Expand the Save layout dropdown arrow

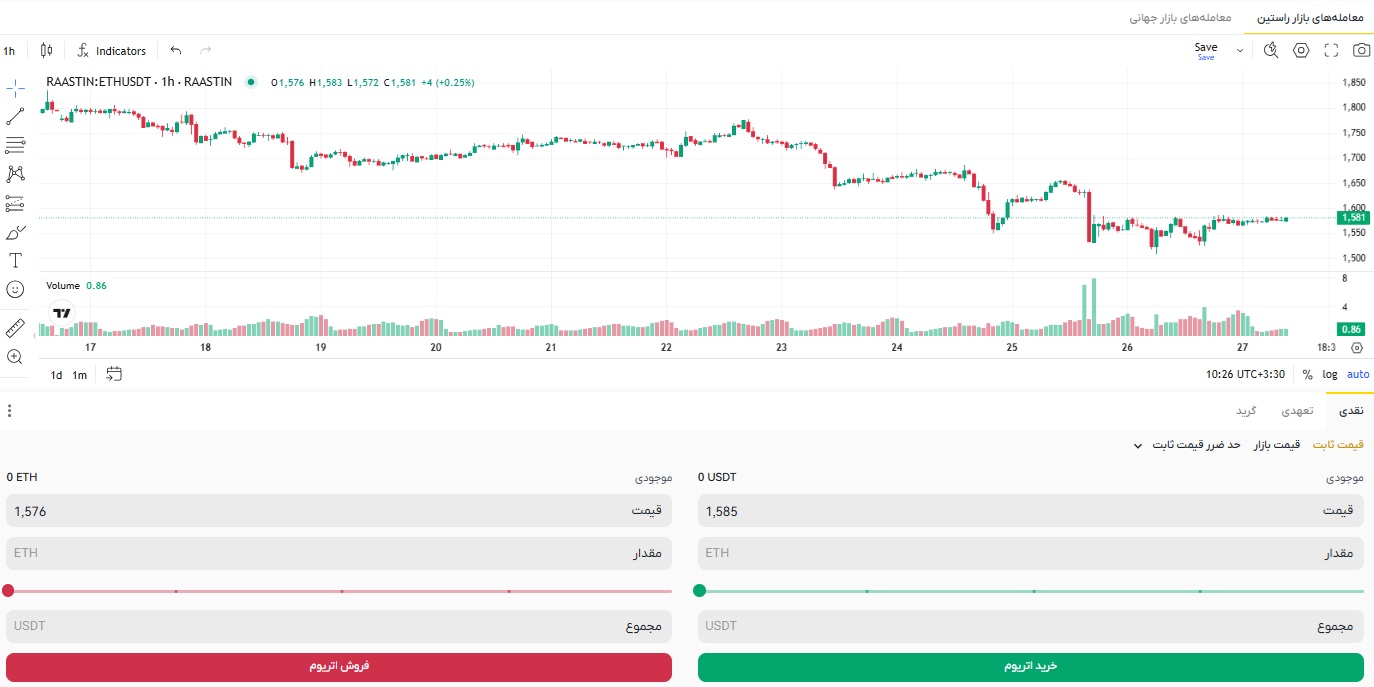tap(1240, 51)
